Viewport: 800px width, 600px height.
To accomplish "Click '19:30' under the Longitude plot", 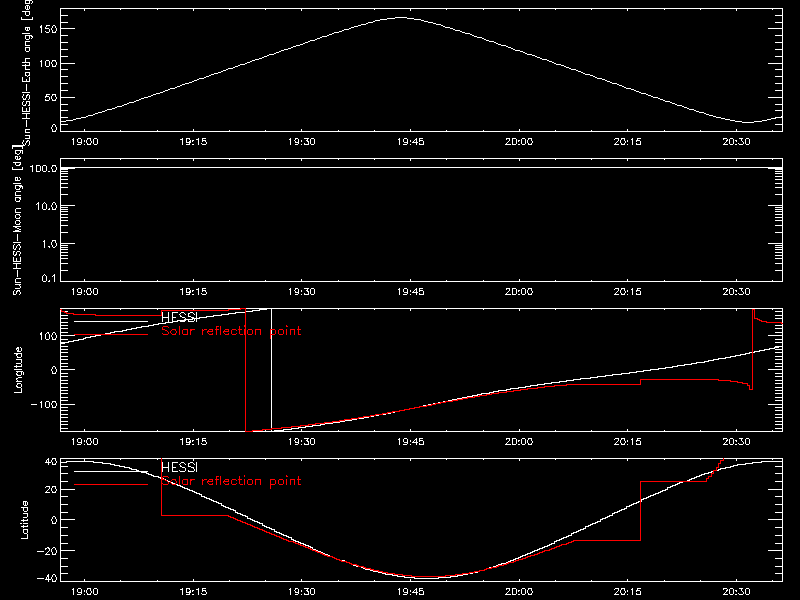I will (302, 442).
